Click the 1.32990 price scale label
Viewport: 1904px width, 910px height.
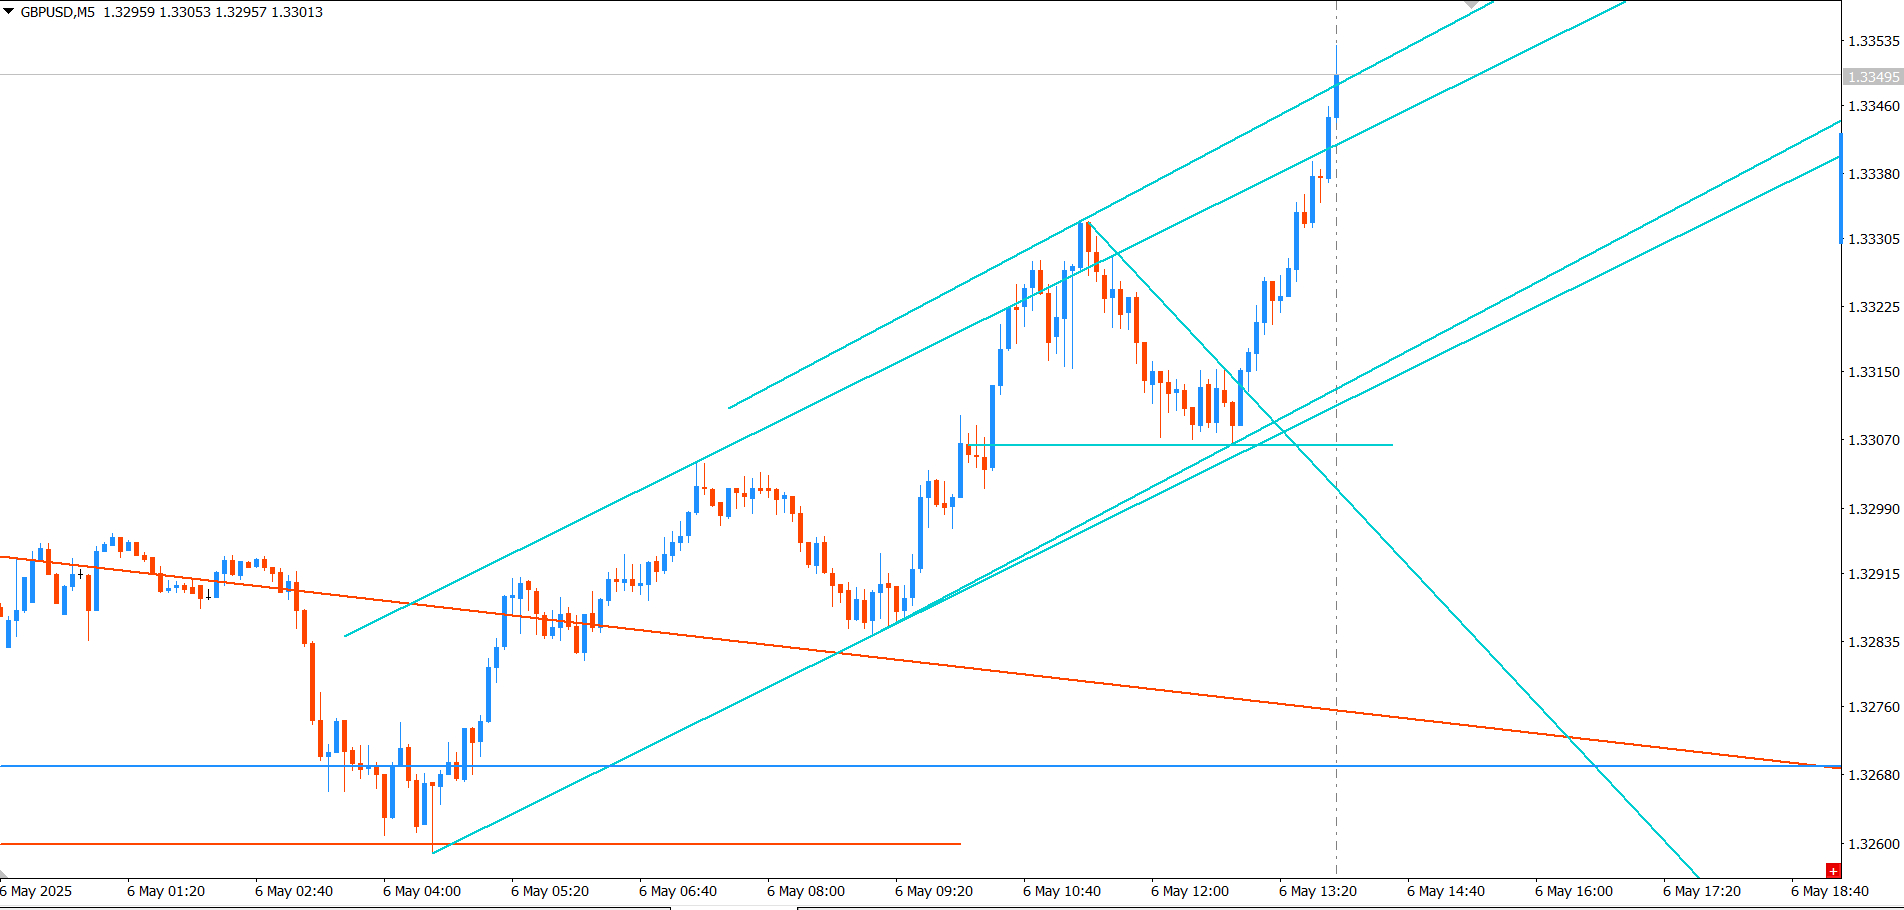(1873, 509)
